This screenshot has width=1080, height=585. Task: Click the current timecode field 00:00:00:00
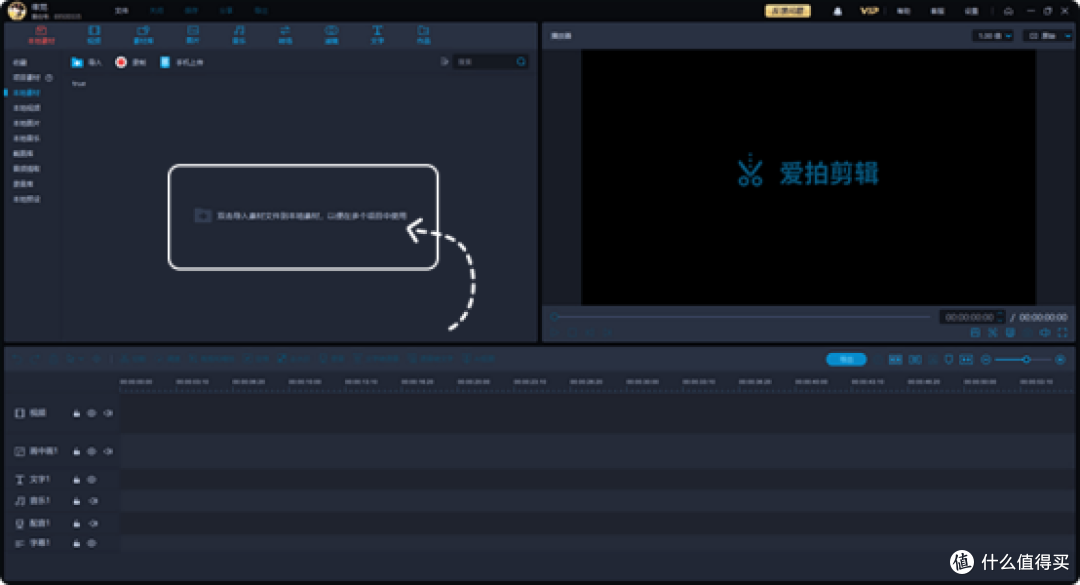969,318
